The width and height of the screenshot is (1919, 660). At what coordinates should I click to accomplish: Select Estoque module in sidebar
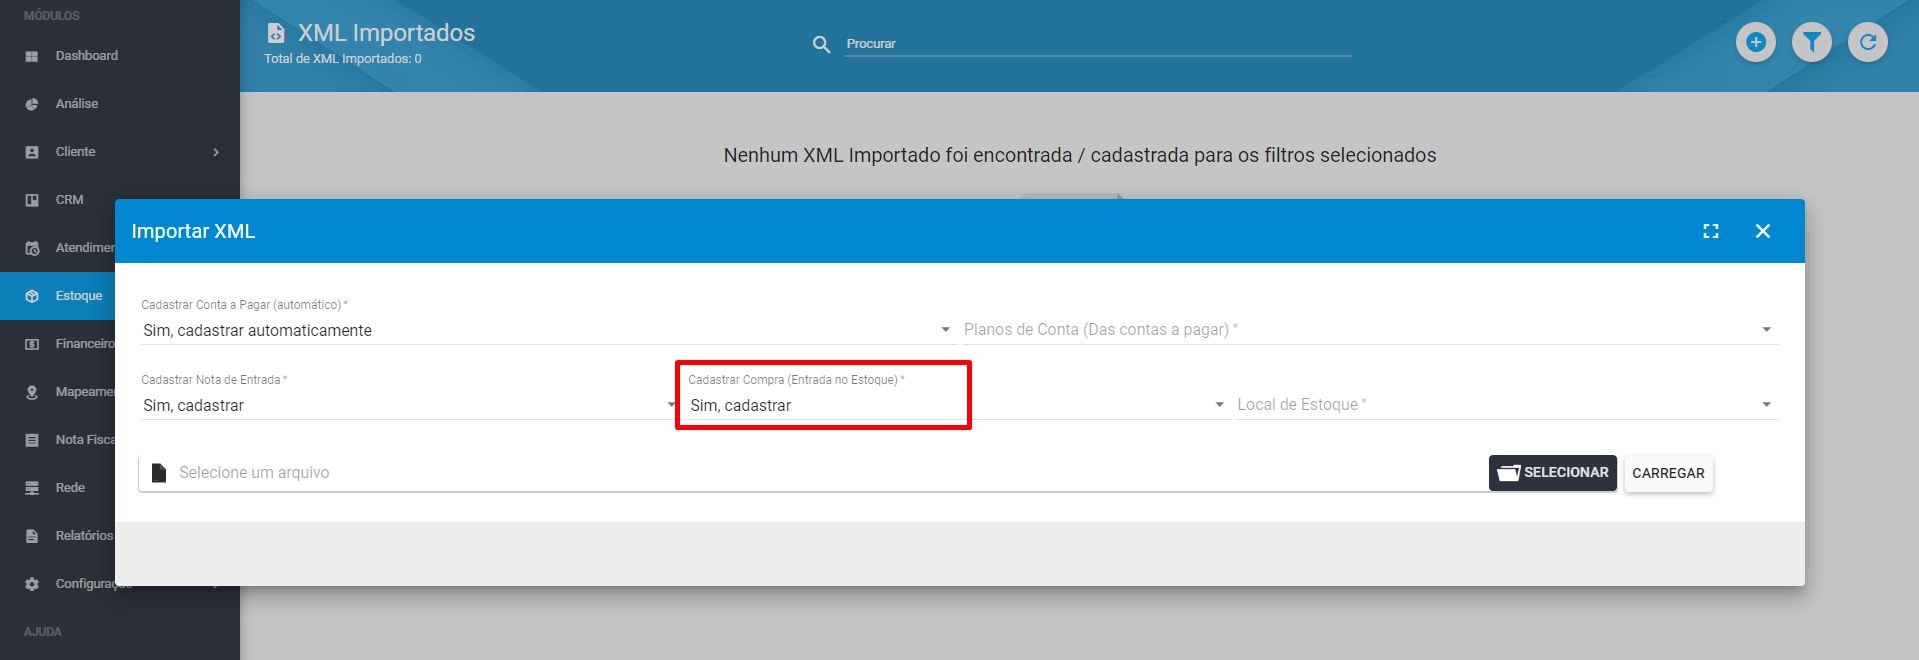point(58,296)
